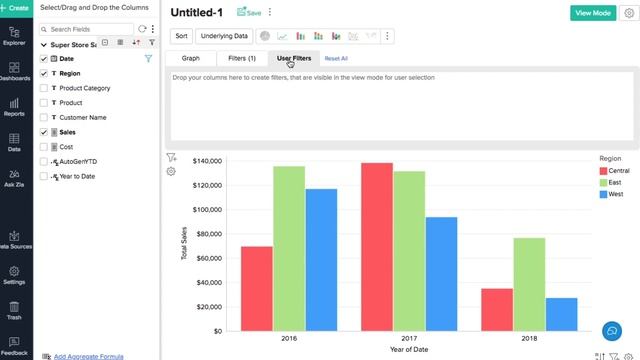Open Underlying Data
The width and height of the screenshot is (640, 360).
(x=224, y=36)
